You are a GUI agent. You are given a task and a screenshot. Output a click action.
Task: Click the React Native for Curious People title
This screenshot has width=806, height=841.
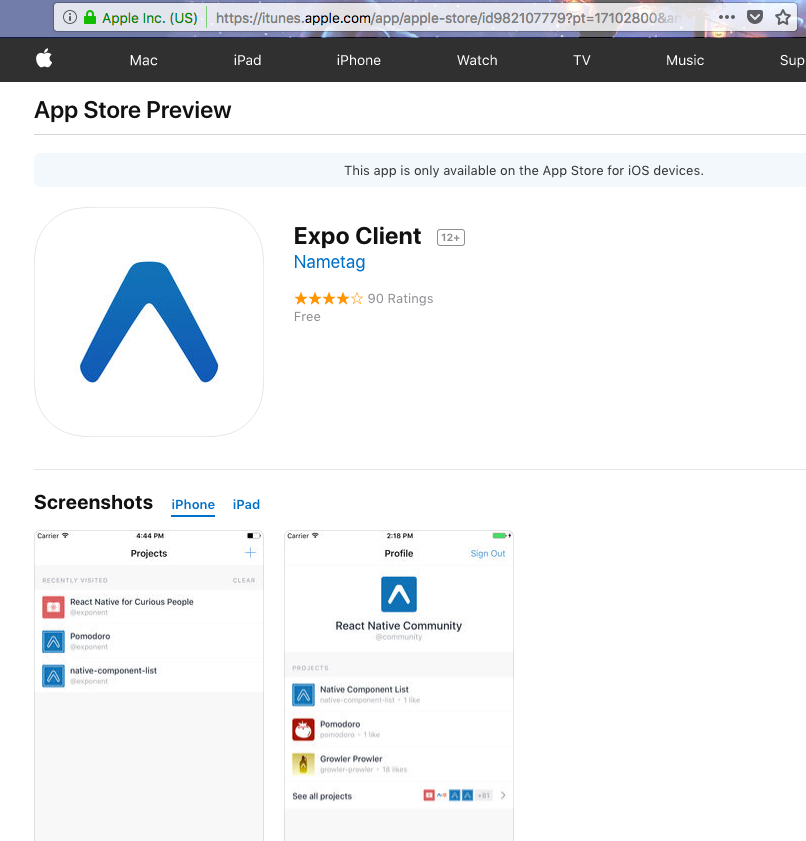(x=131, y=602)
